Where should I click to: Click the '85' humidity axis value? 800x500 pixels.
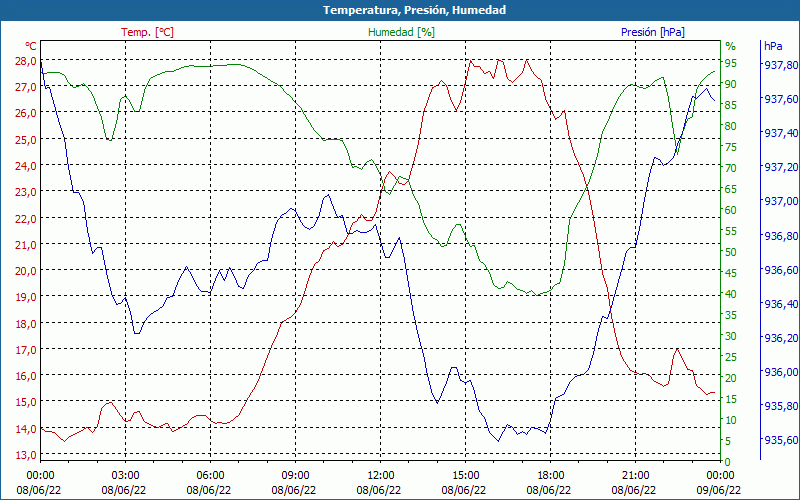coord(731,105)
